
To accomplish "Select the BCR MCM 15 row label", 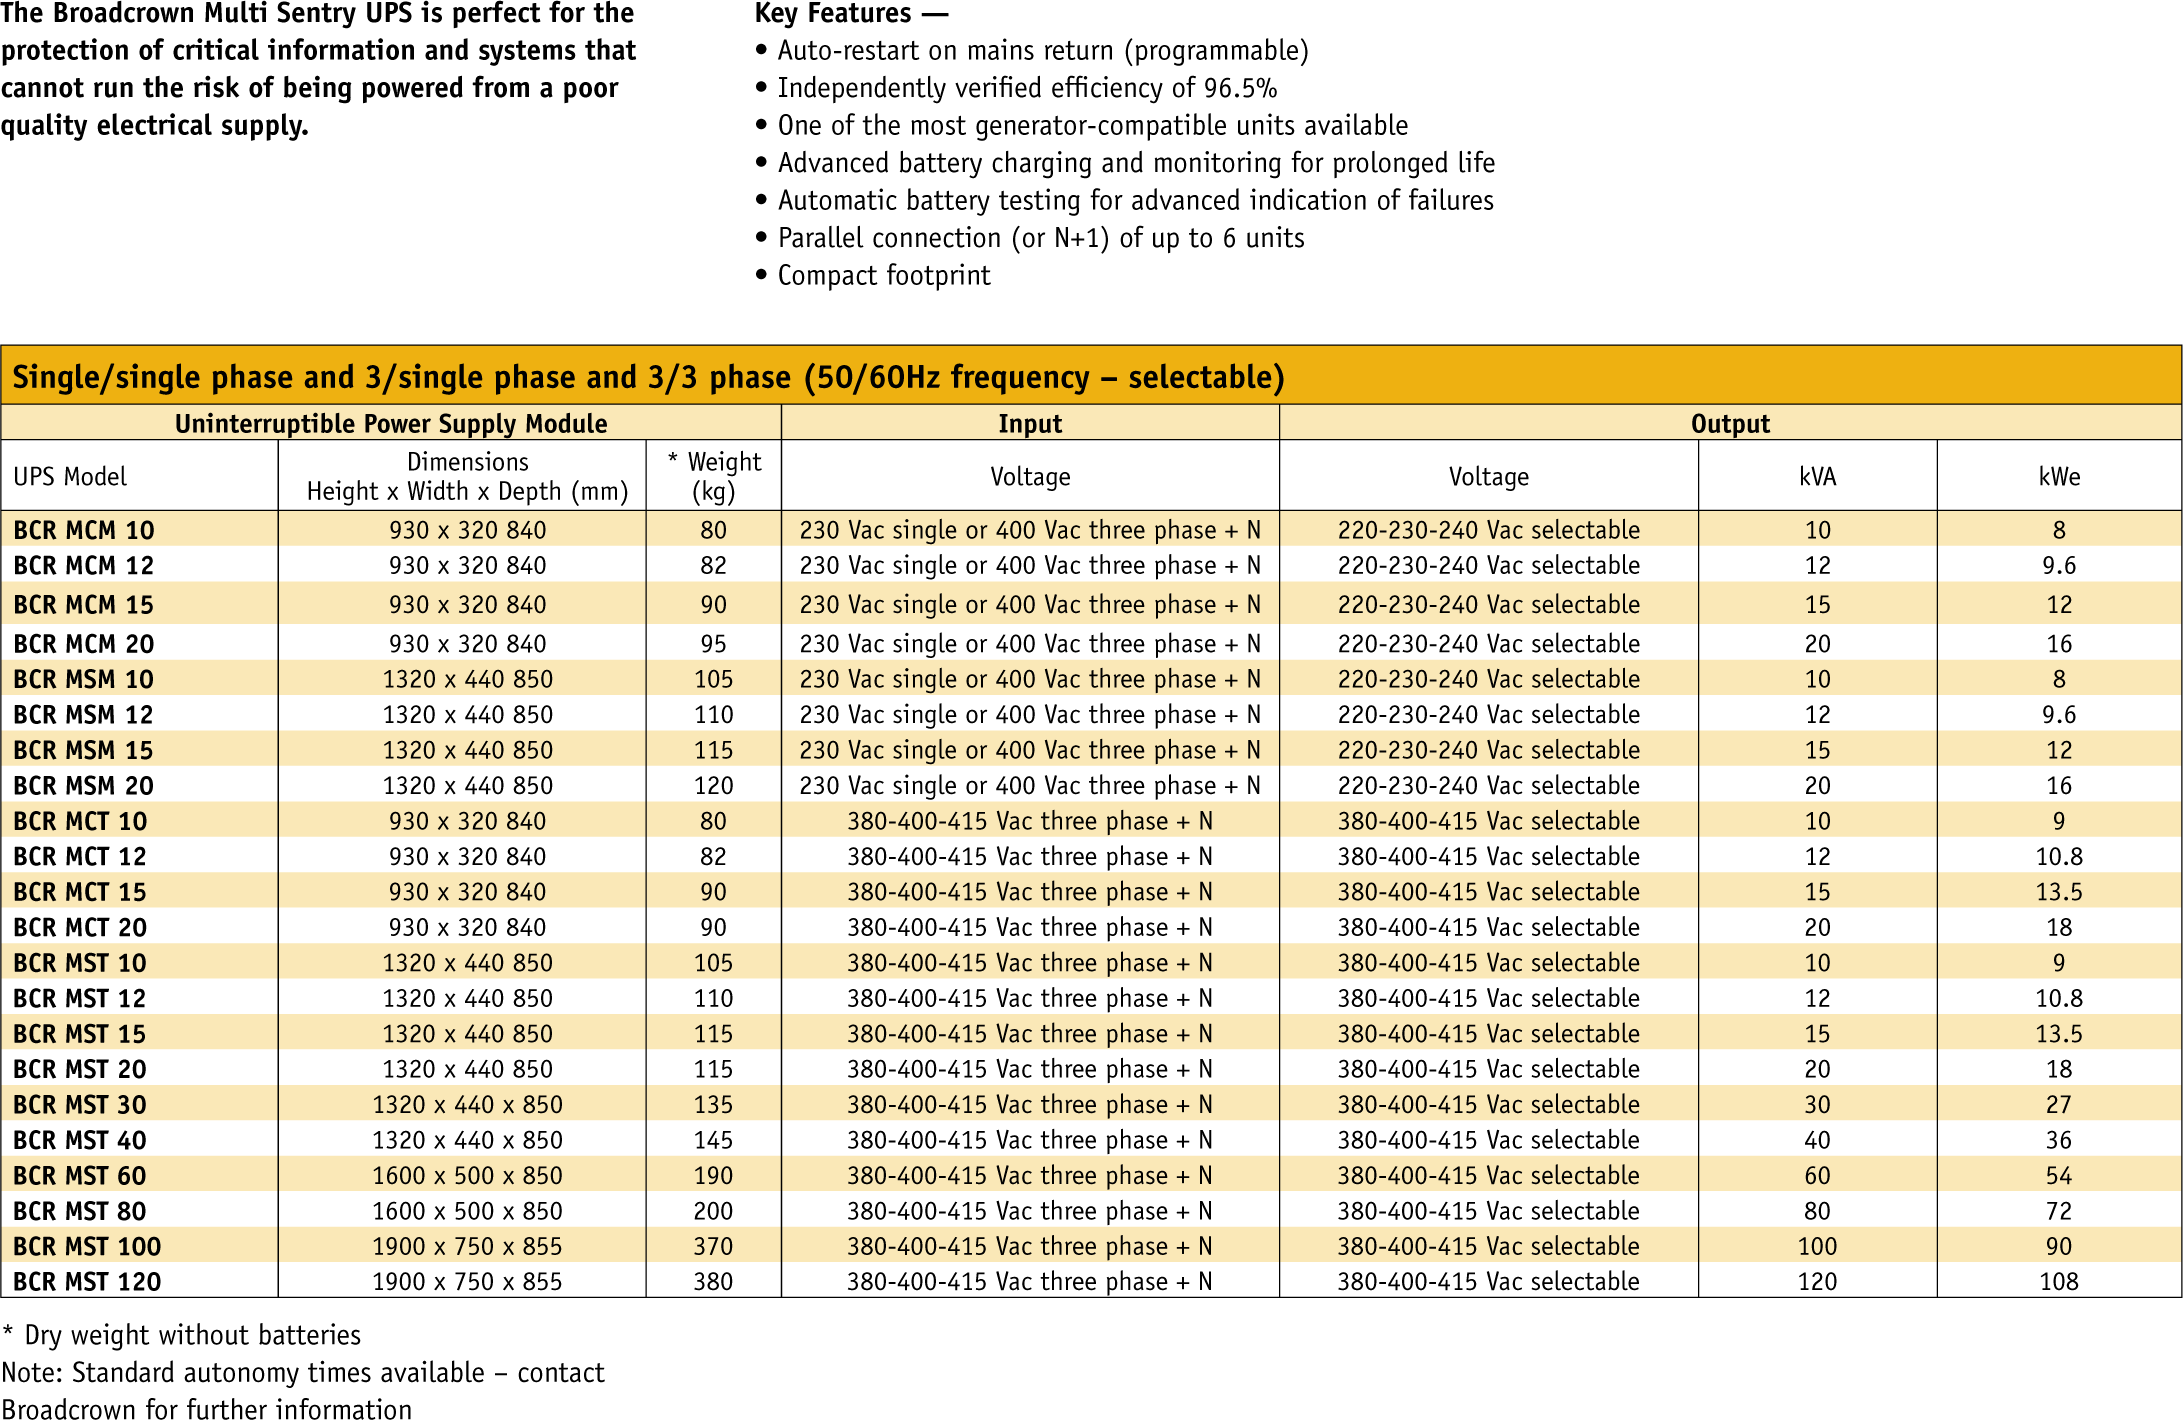I will pyautogui.click(x=84, y=605).
